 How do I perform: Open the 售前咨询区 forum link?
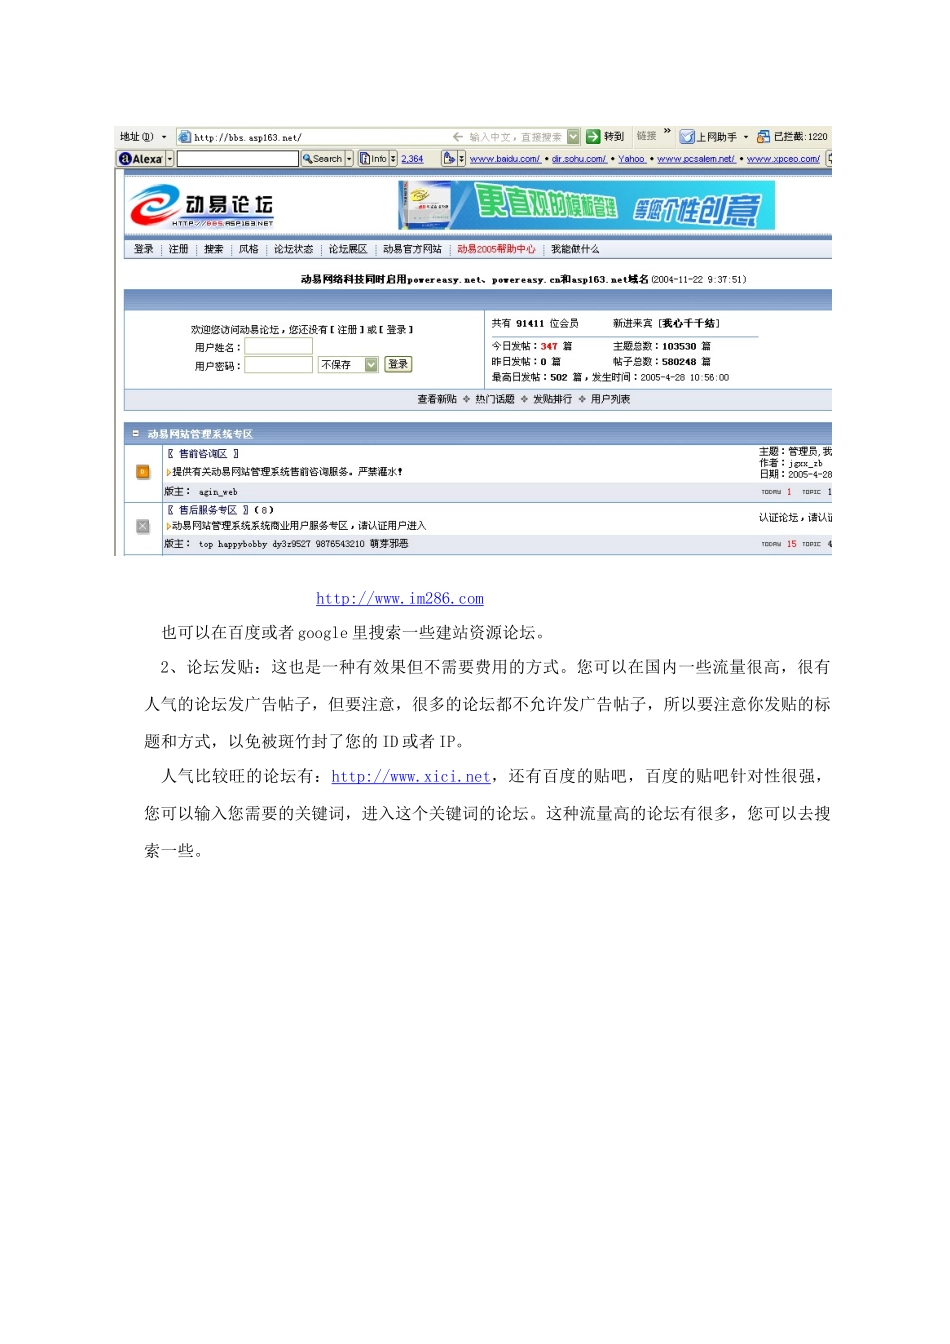tap(203, 454)
